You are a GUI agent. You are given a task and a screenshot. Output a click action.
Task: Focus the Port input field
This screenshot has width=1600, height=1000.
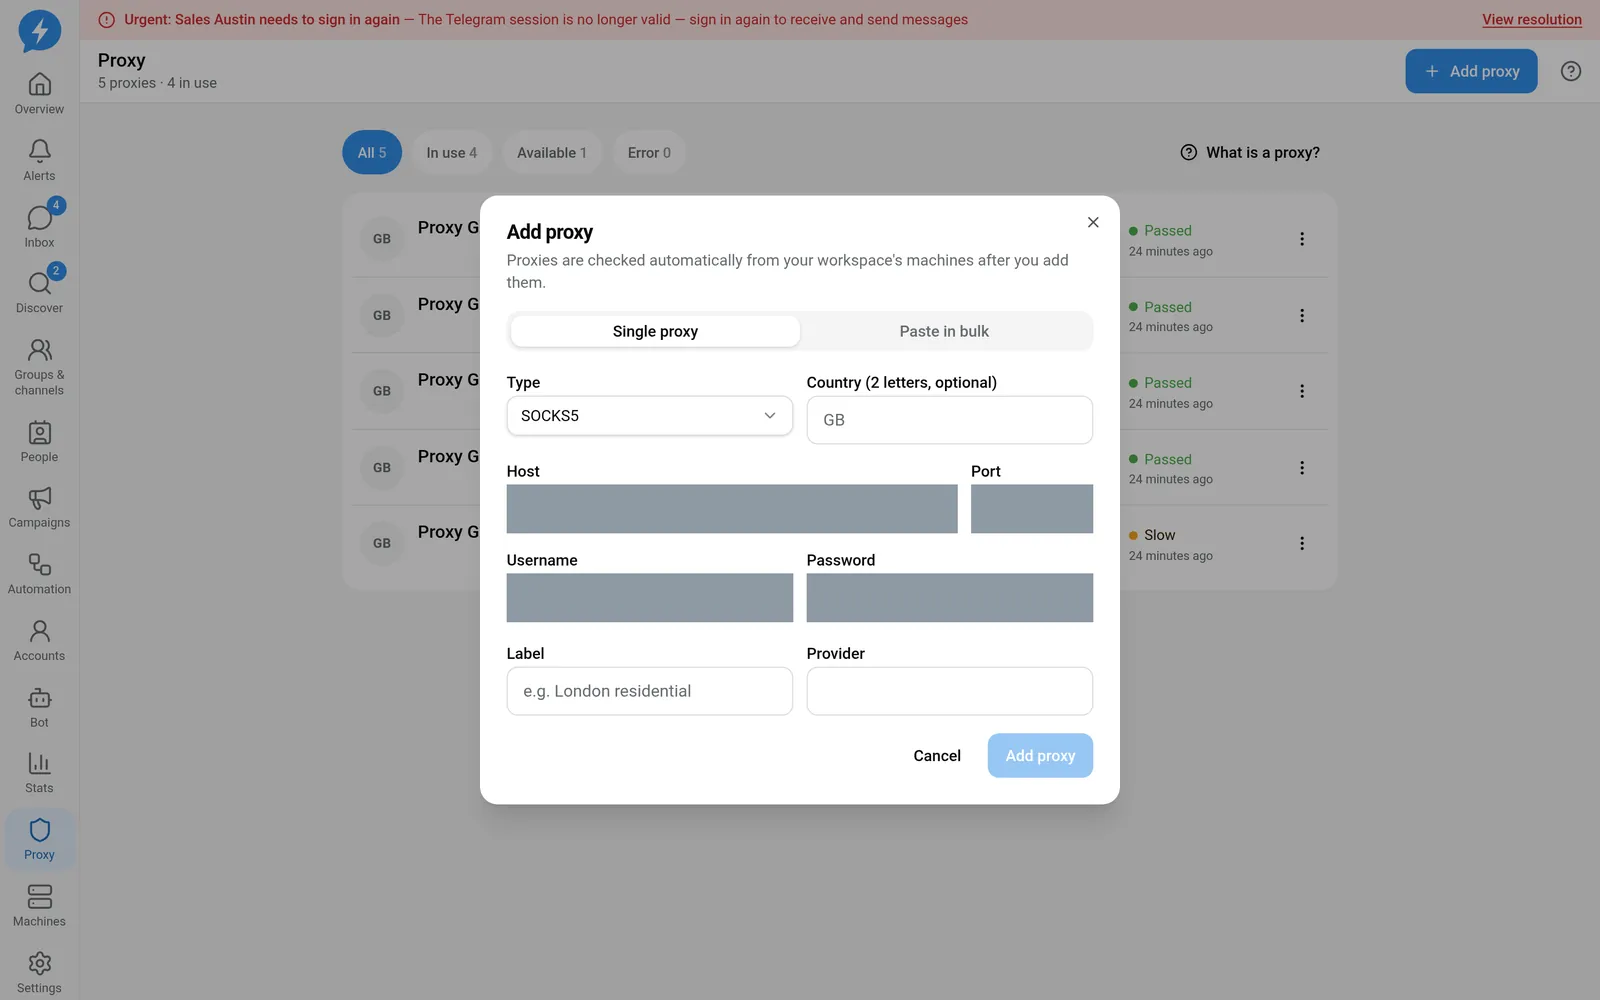click(1032, 509)
